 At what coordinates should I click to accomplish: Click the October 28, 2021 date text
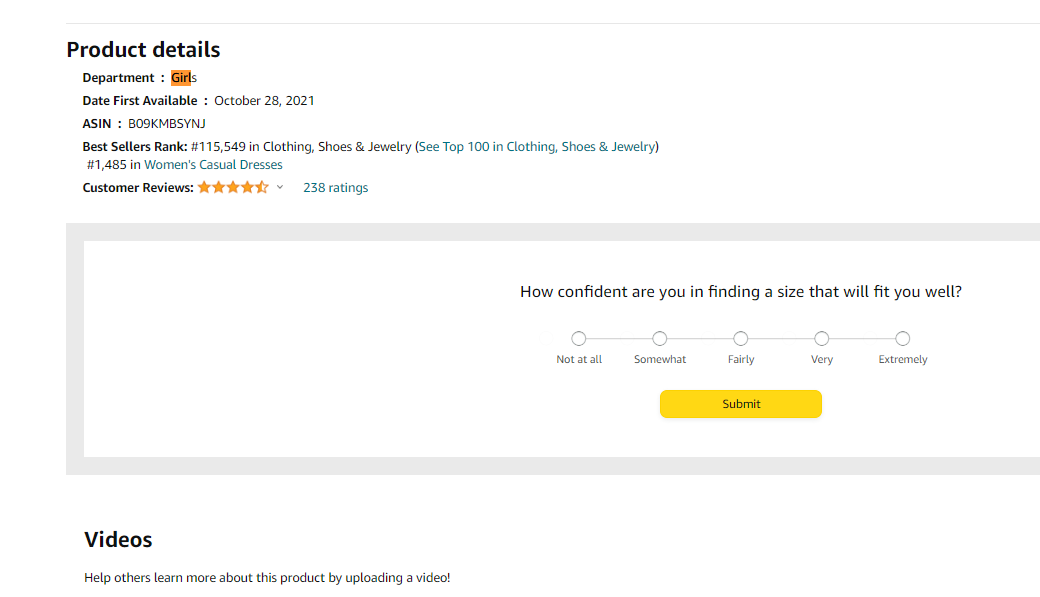264,101
